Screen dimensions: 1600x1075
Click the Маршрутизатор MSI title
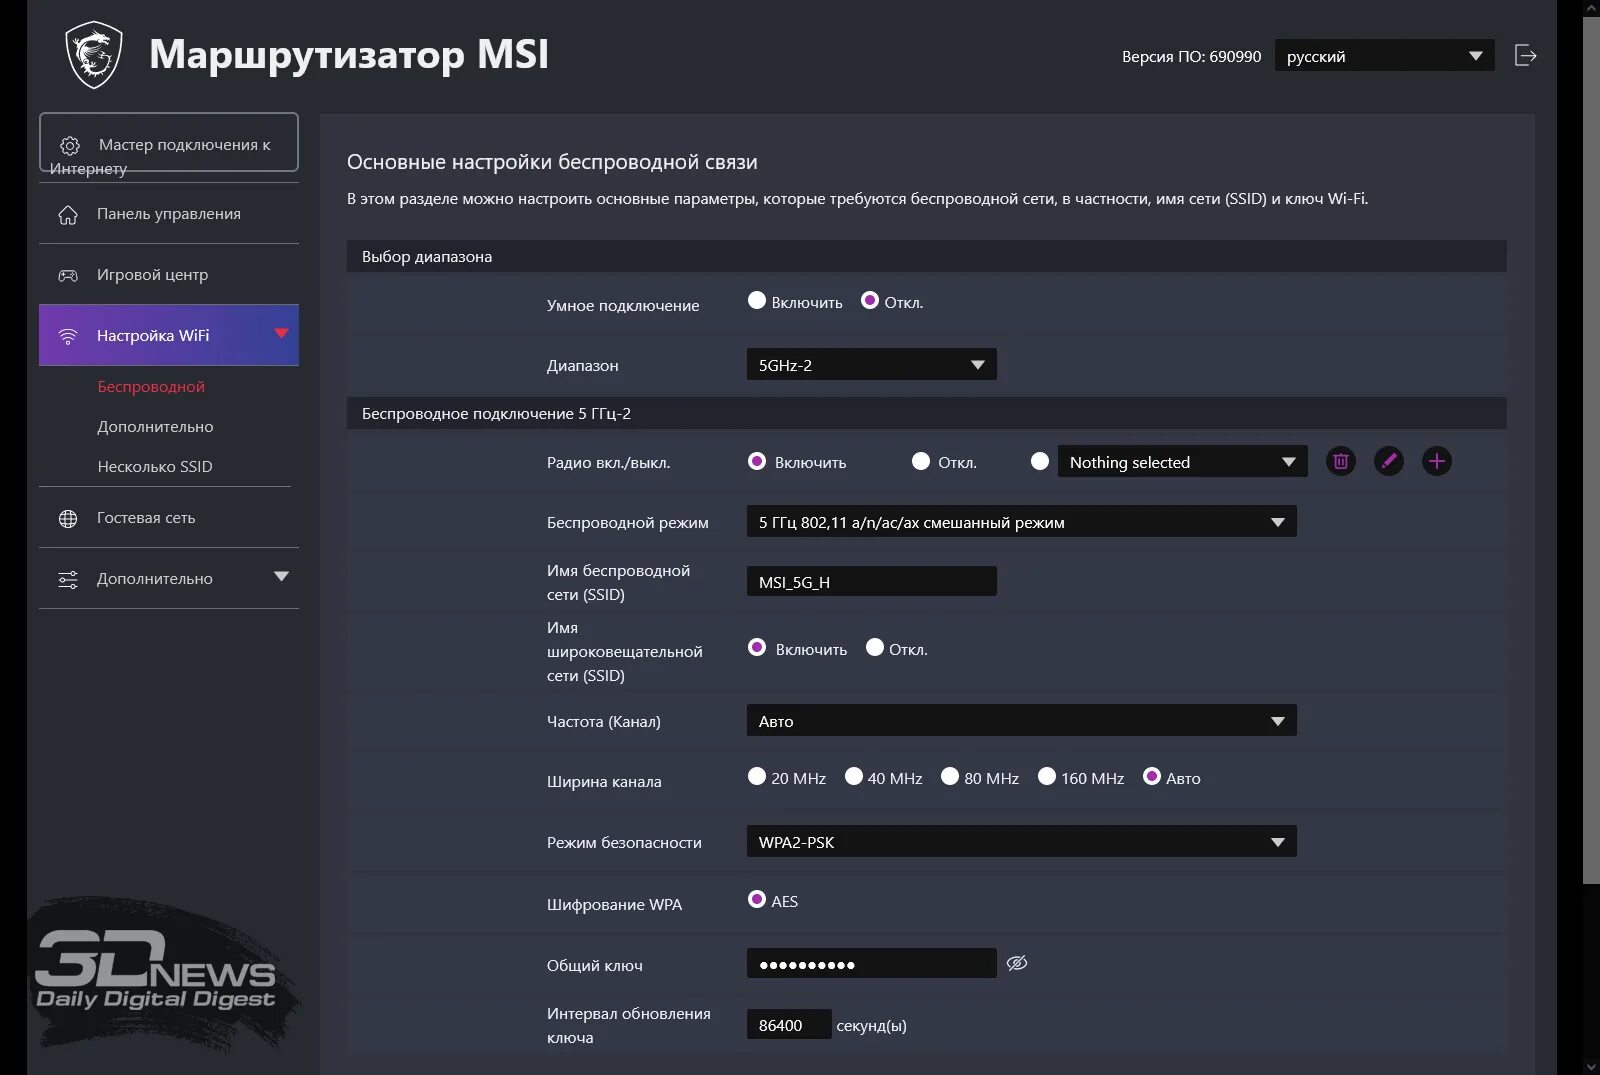pyautogui.click(x=349, y=54)
